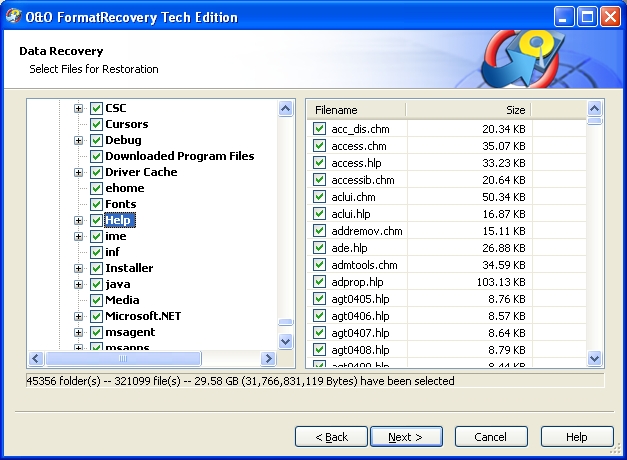Click the O&O FormatRecovery title bar icon
This screenshot has height=460, width=627.
tap(14, 16)
